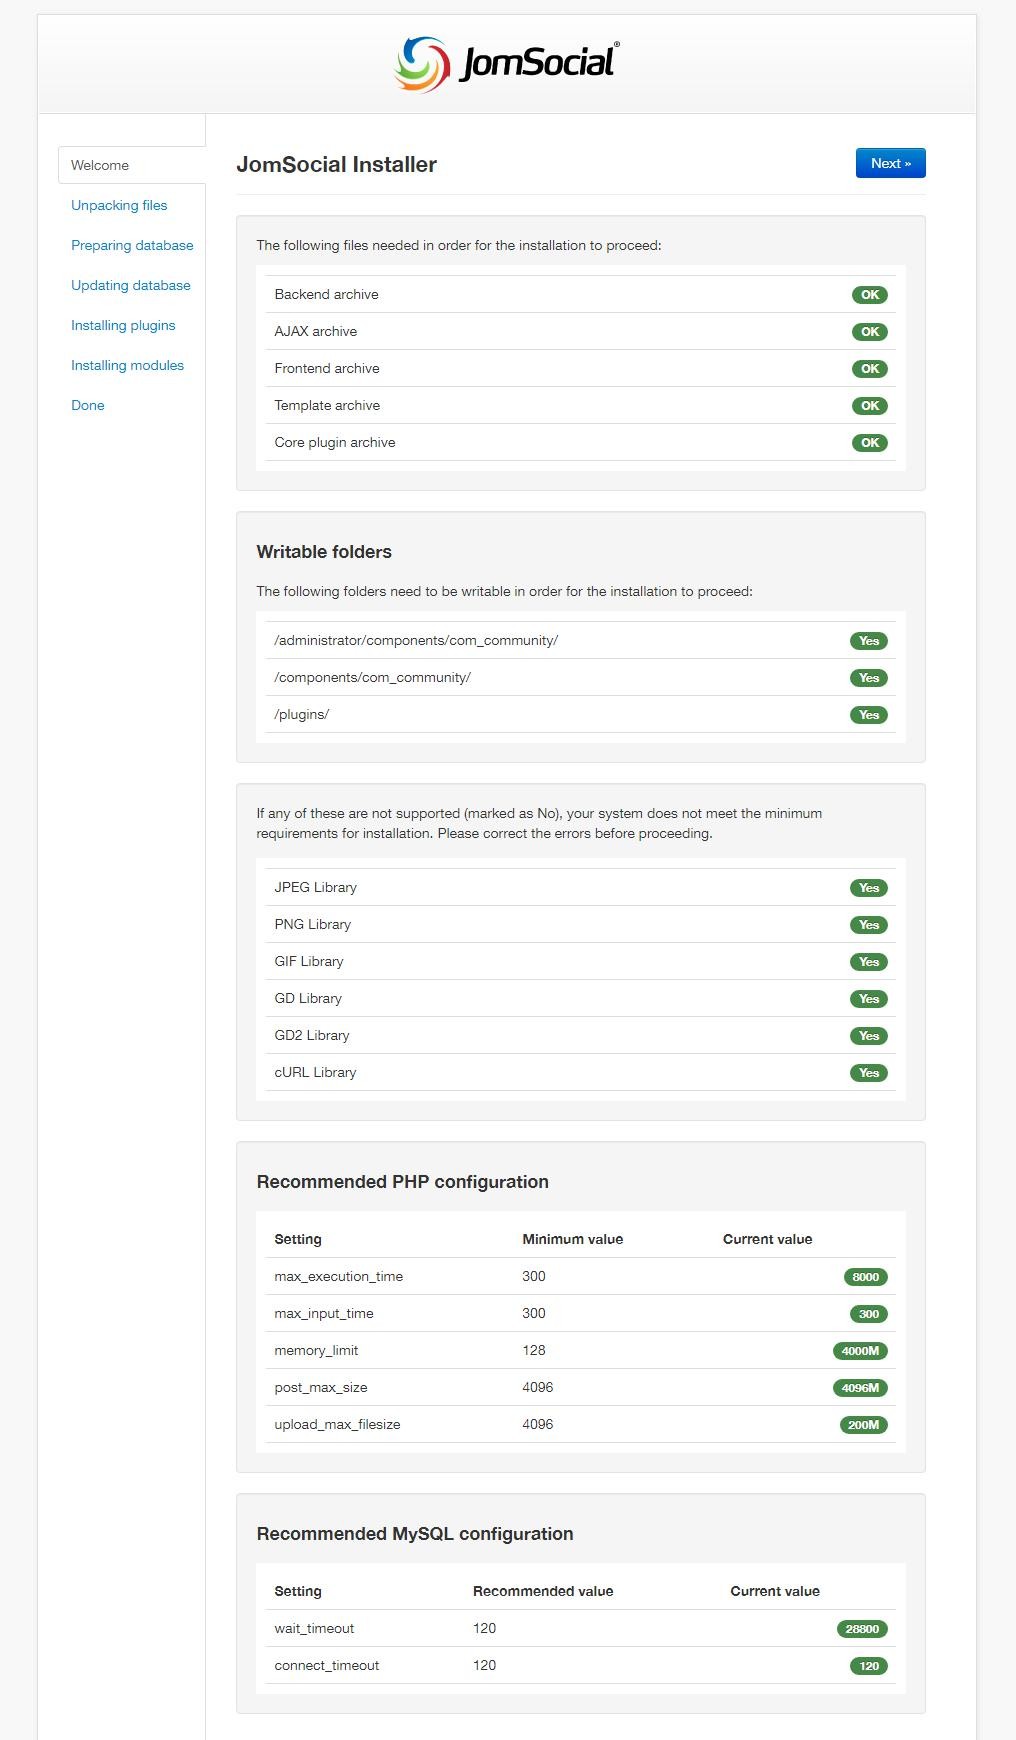Viewport: 1016px width, 1740px height.
Task: Select Installing modules in sidebar
Action: coord(127,365)
